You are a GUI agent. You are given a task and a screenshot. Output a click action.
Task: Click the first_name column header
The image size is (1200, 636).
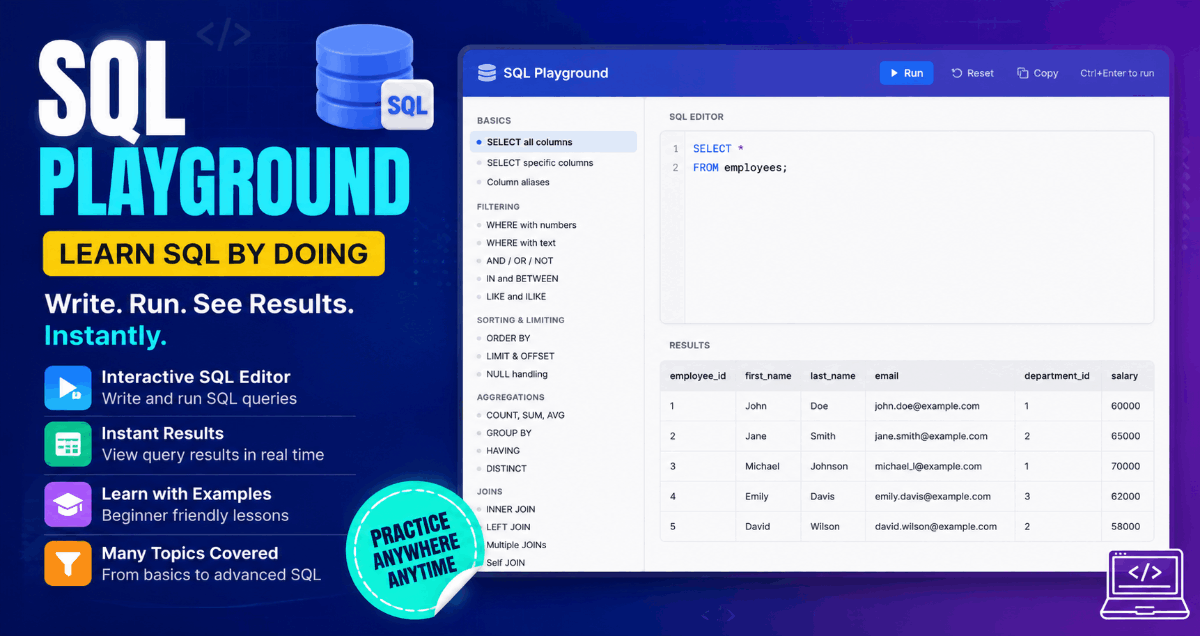[x=768, y=376]
